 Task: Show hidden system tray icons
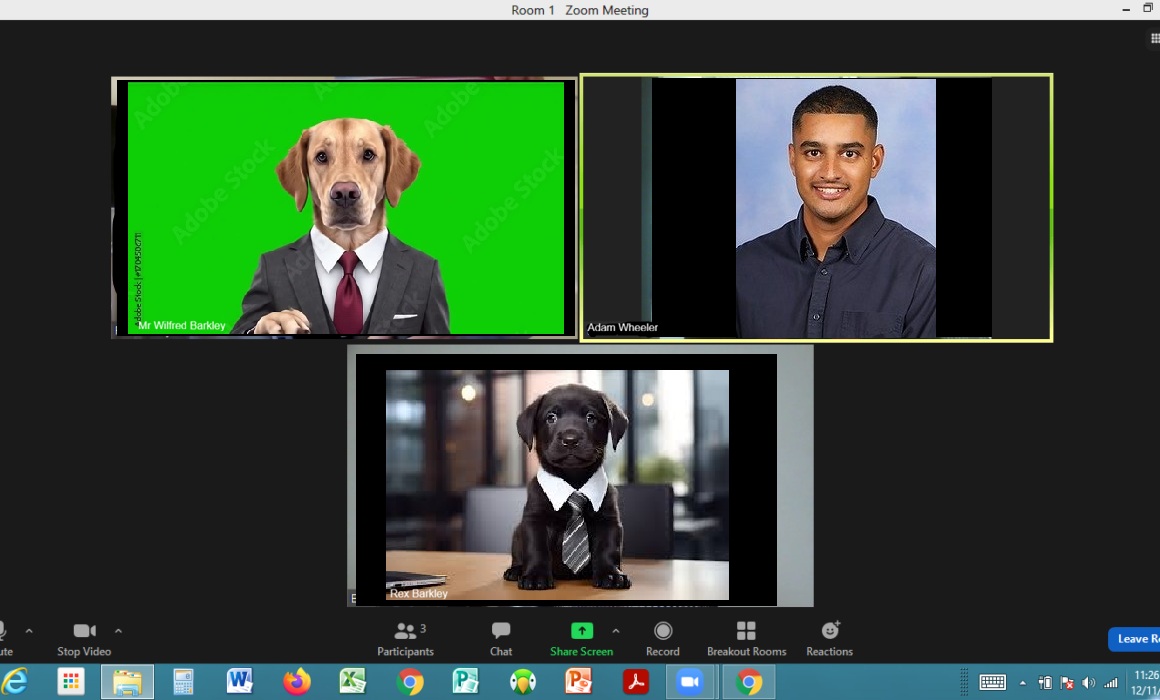point(1022,683)
